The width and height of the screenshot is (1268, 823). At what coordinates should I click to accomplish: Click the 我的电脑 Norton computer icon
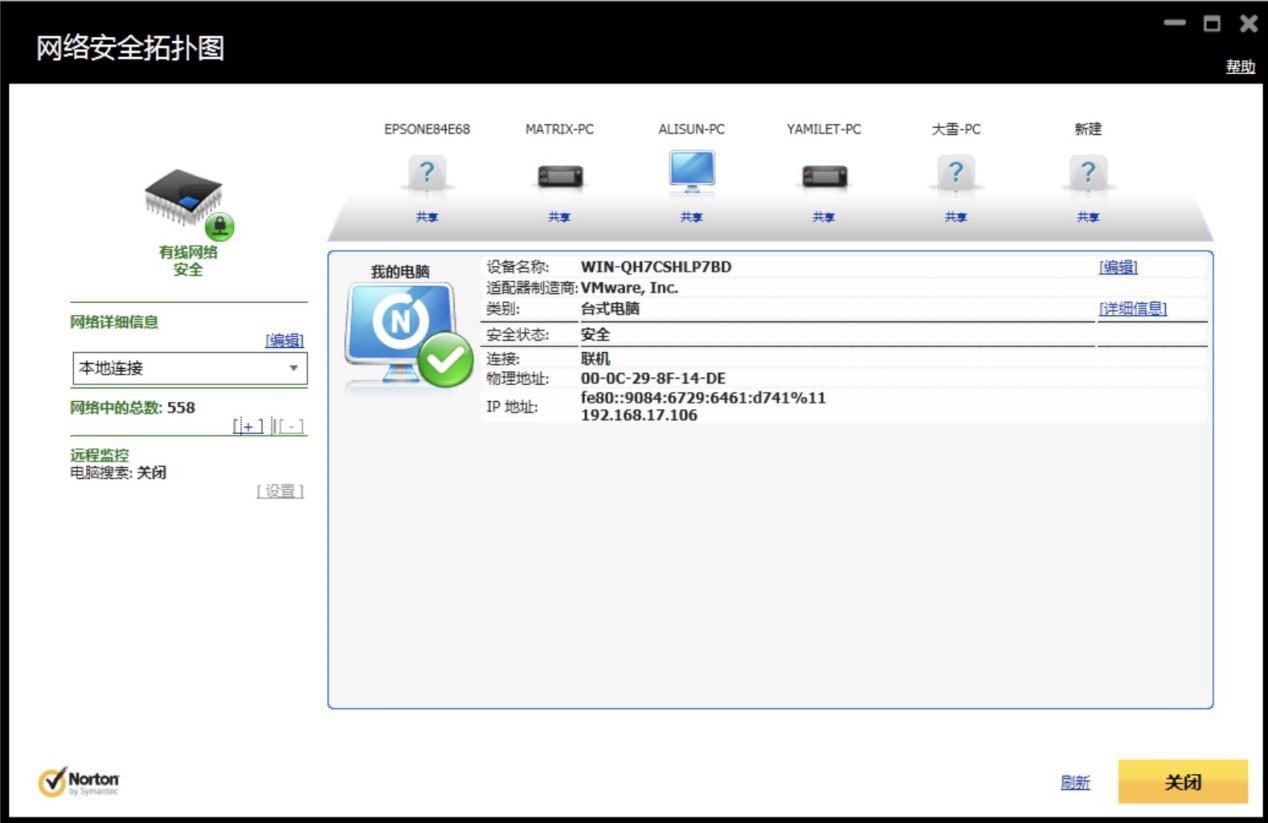[408, 336]
